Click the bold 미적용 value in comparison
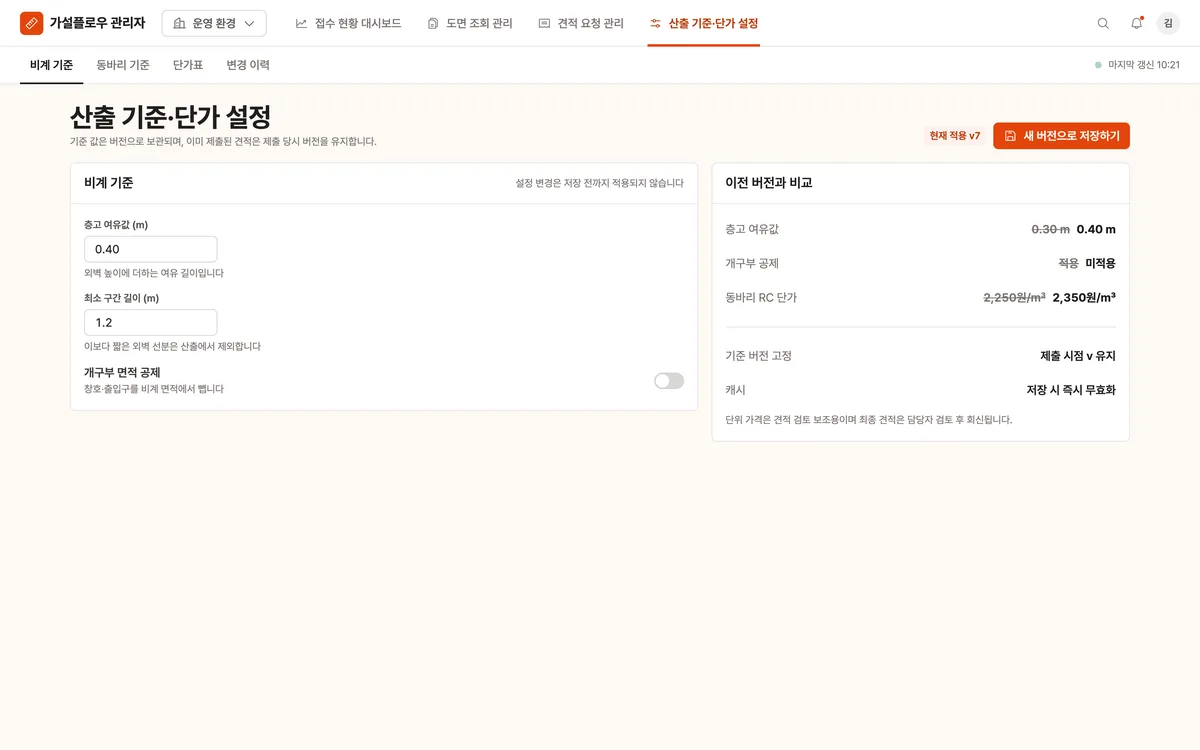 (1101, 263)
